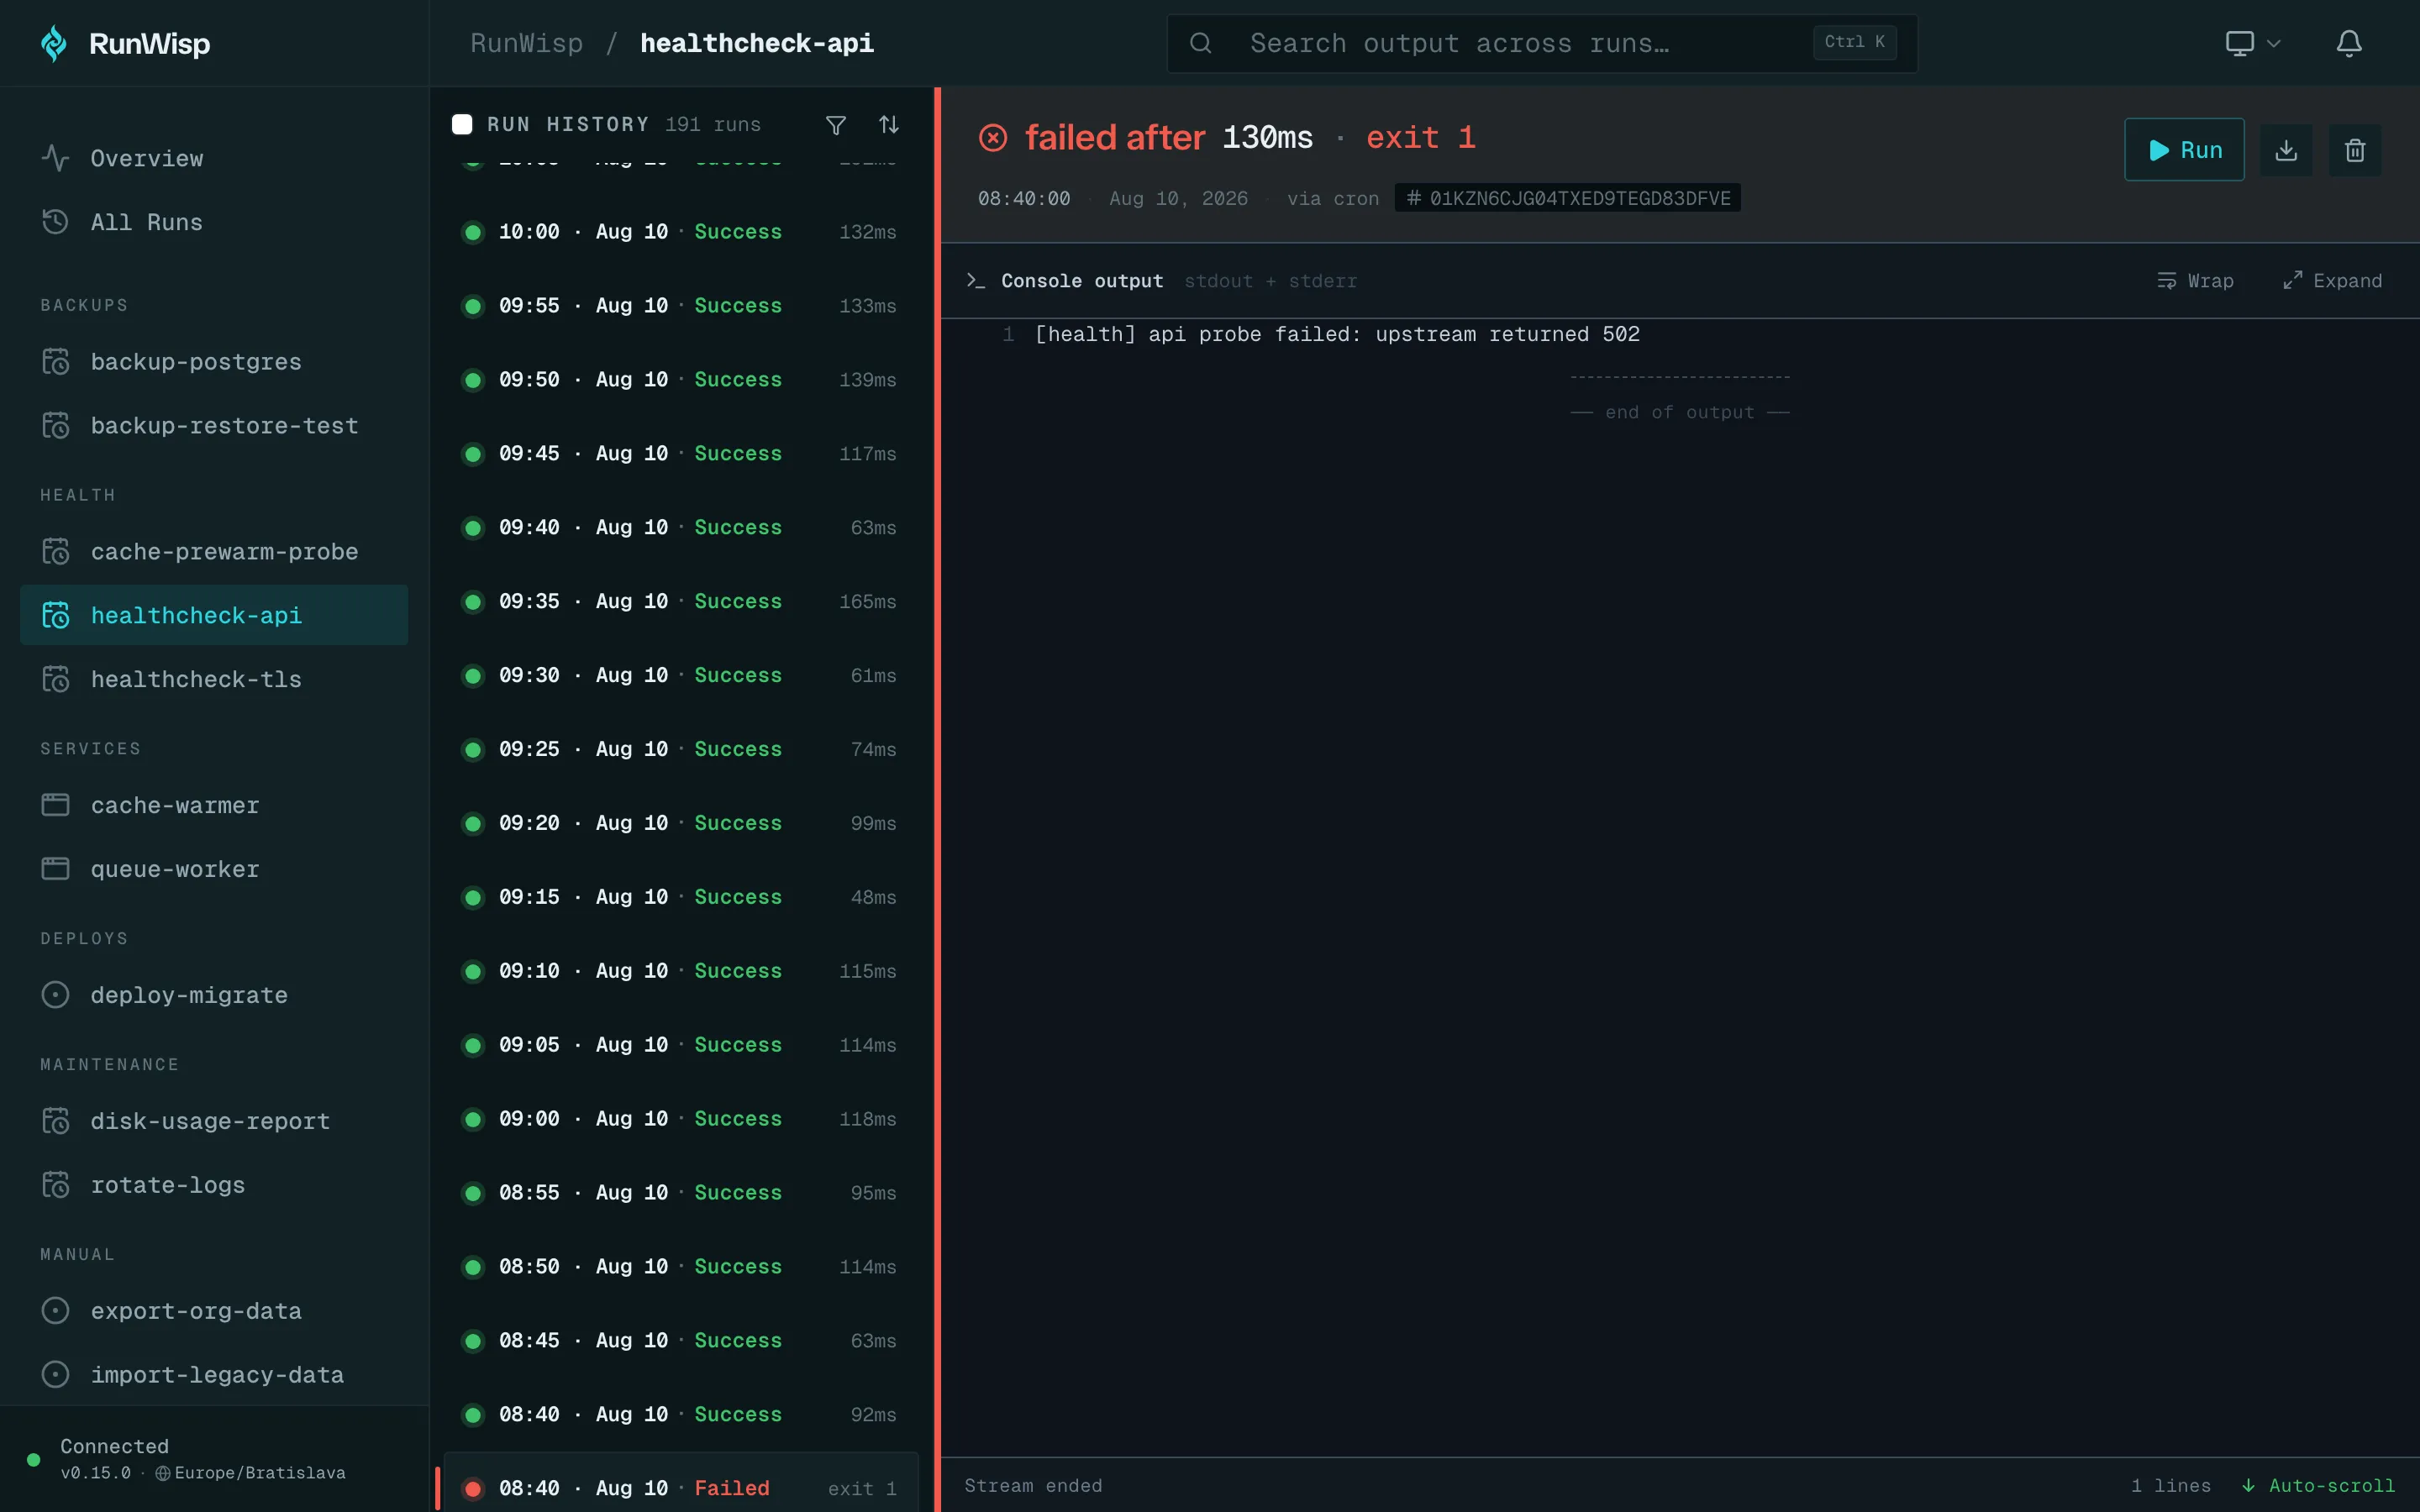2420x1512 pixels.
Task: Open Overview in the sidebar
Action: coord(214,158)
